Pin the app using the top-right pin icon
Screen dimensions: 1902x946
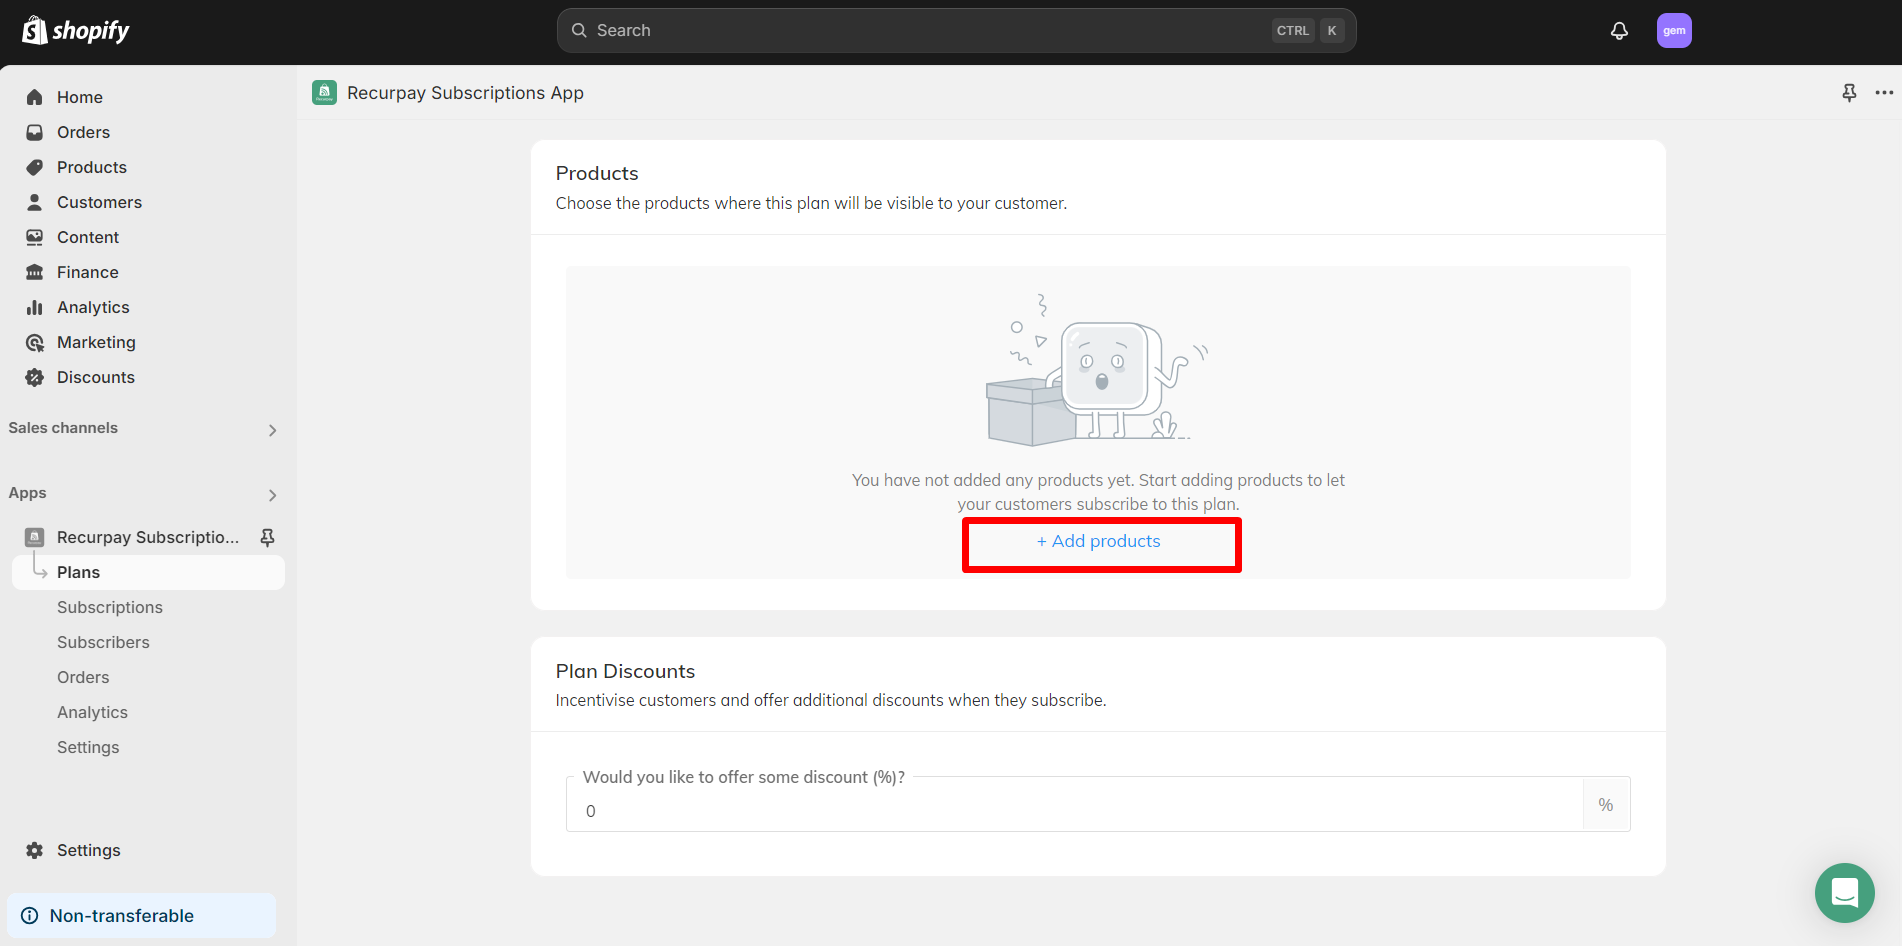tap(1849, 93)
